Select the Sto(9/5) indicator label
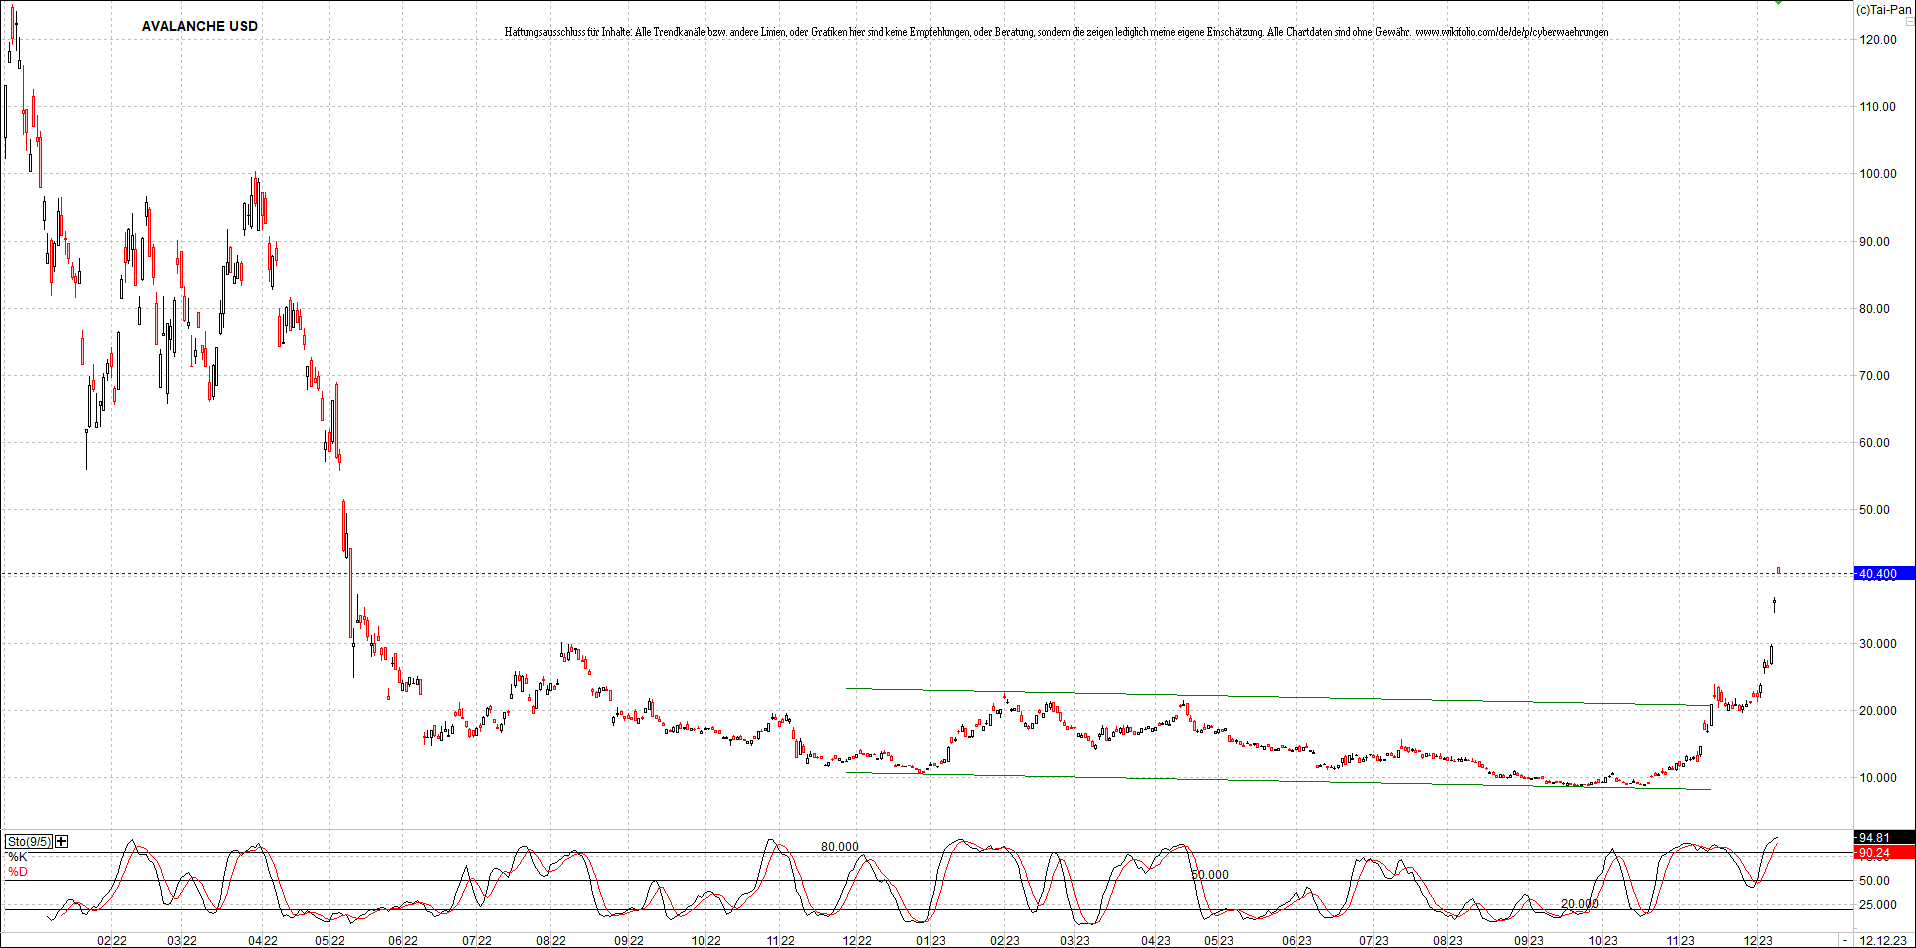 click(x=28, y=841)
